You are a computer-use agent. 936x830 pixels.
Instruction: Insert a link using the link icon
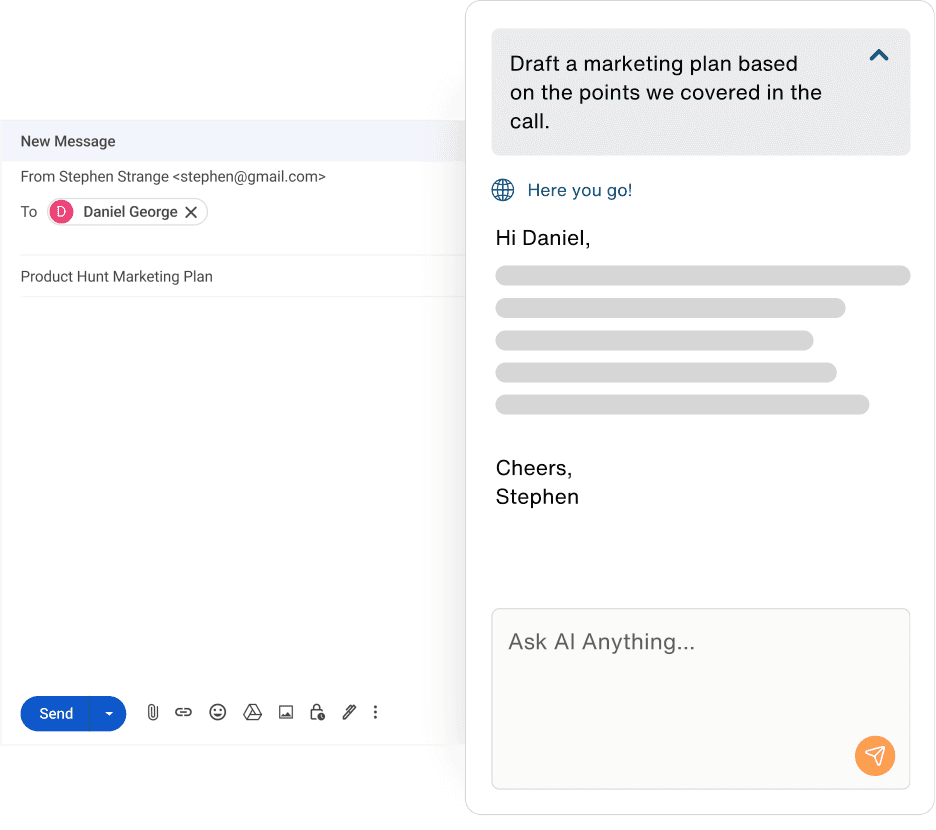click(183, 712)
